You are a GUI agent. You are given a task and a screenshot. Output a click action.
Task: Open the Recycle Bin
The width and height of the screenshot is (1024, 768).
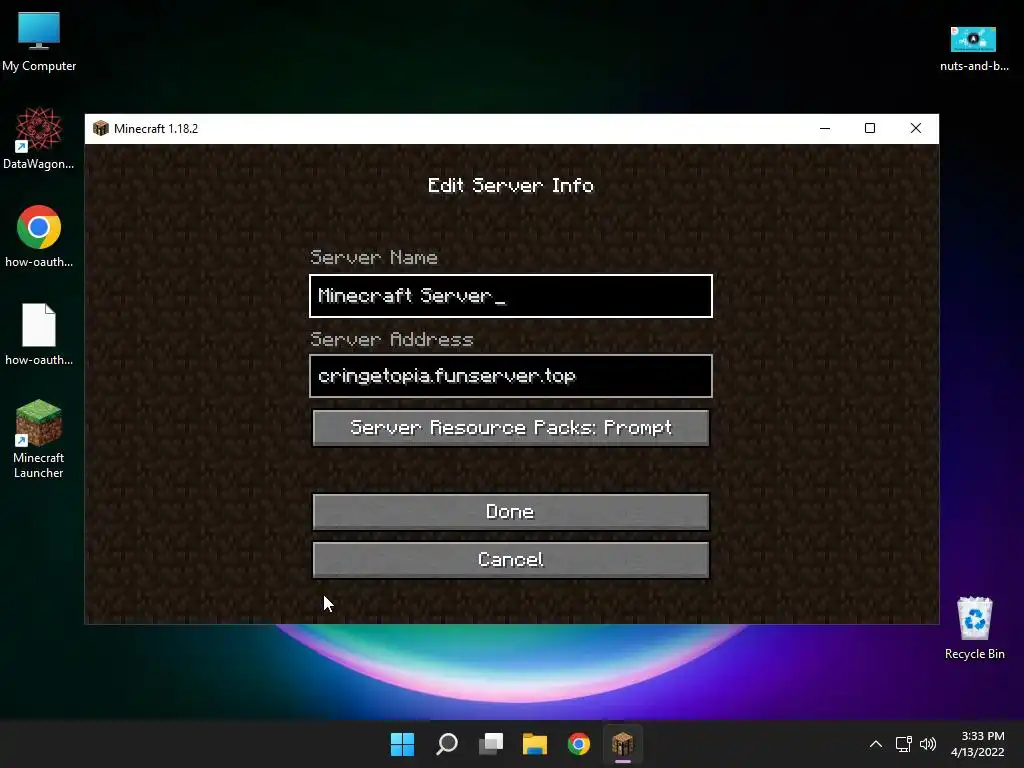coord(974,628)
